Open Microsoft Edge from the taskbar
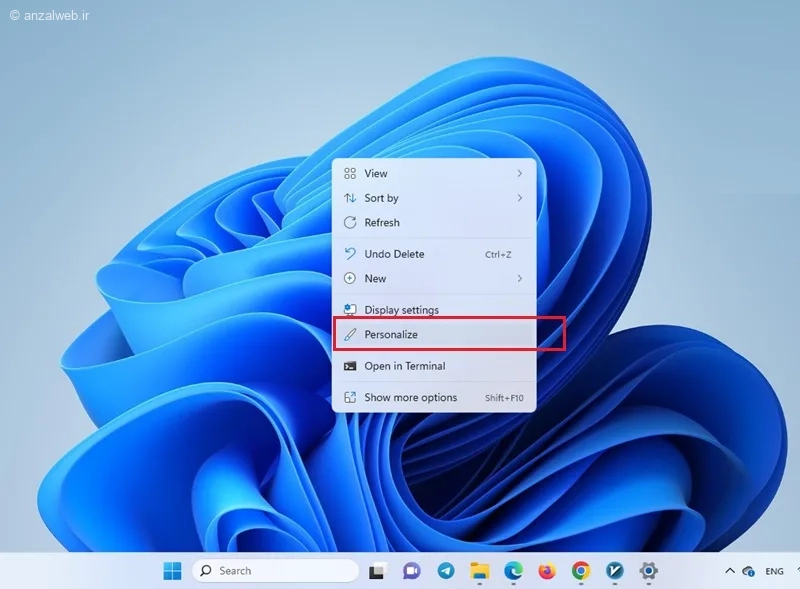 [513, 571]
